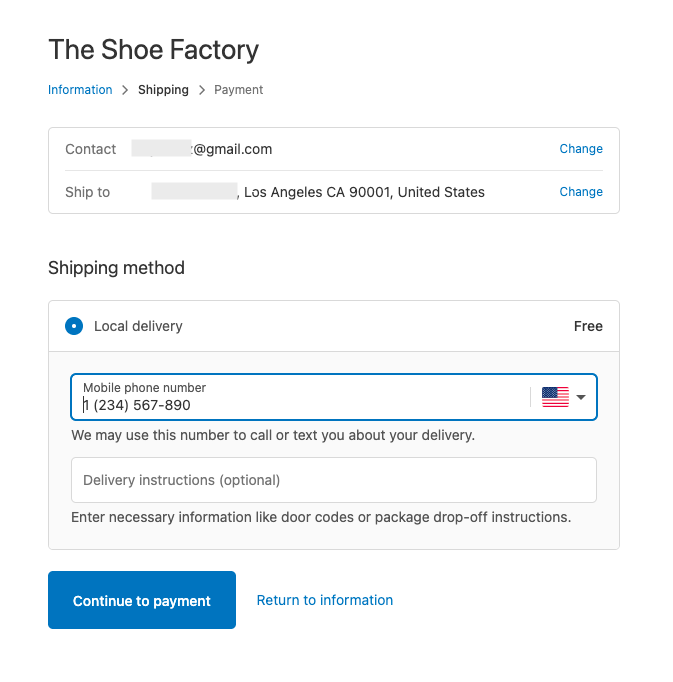This screenshot has height=682, width=673.
Task: Click the Free shipping price label
Action: [588, 326]
